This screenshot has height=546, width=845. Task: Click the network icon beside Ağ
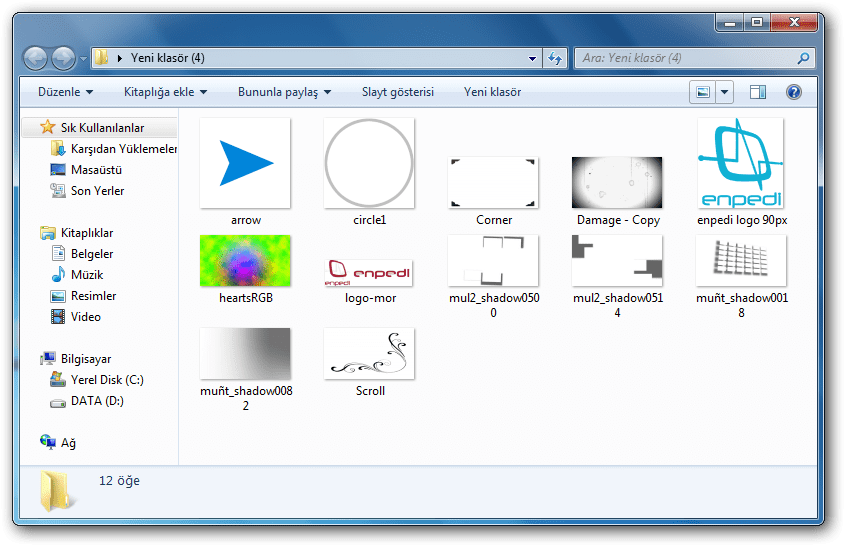[48, 443]
